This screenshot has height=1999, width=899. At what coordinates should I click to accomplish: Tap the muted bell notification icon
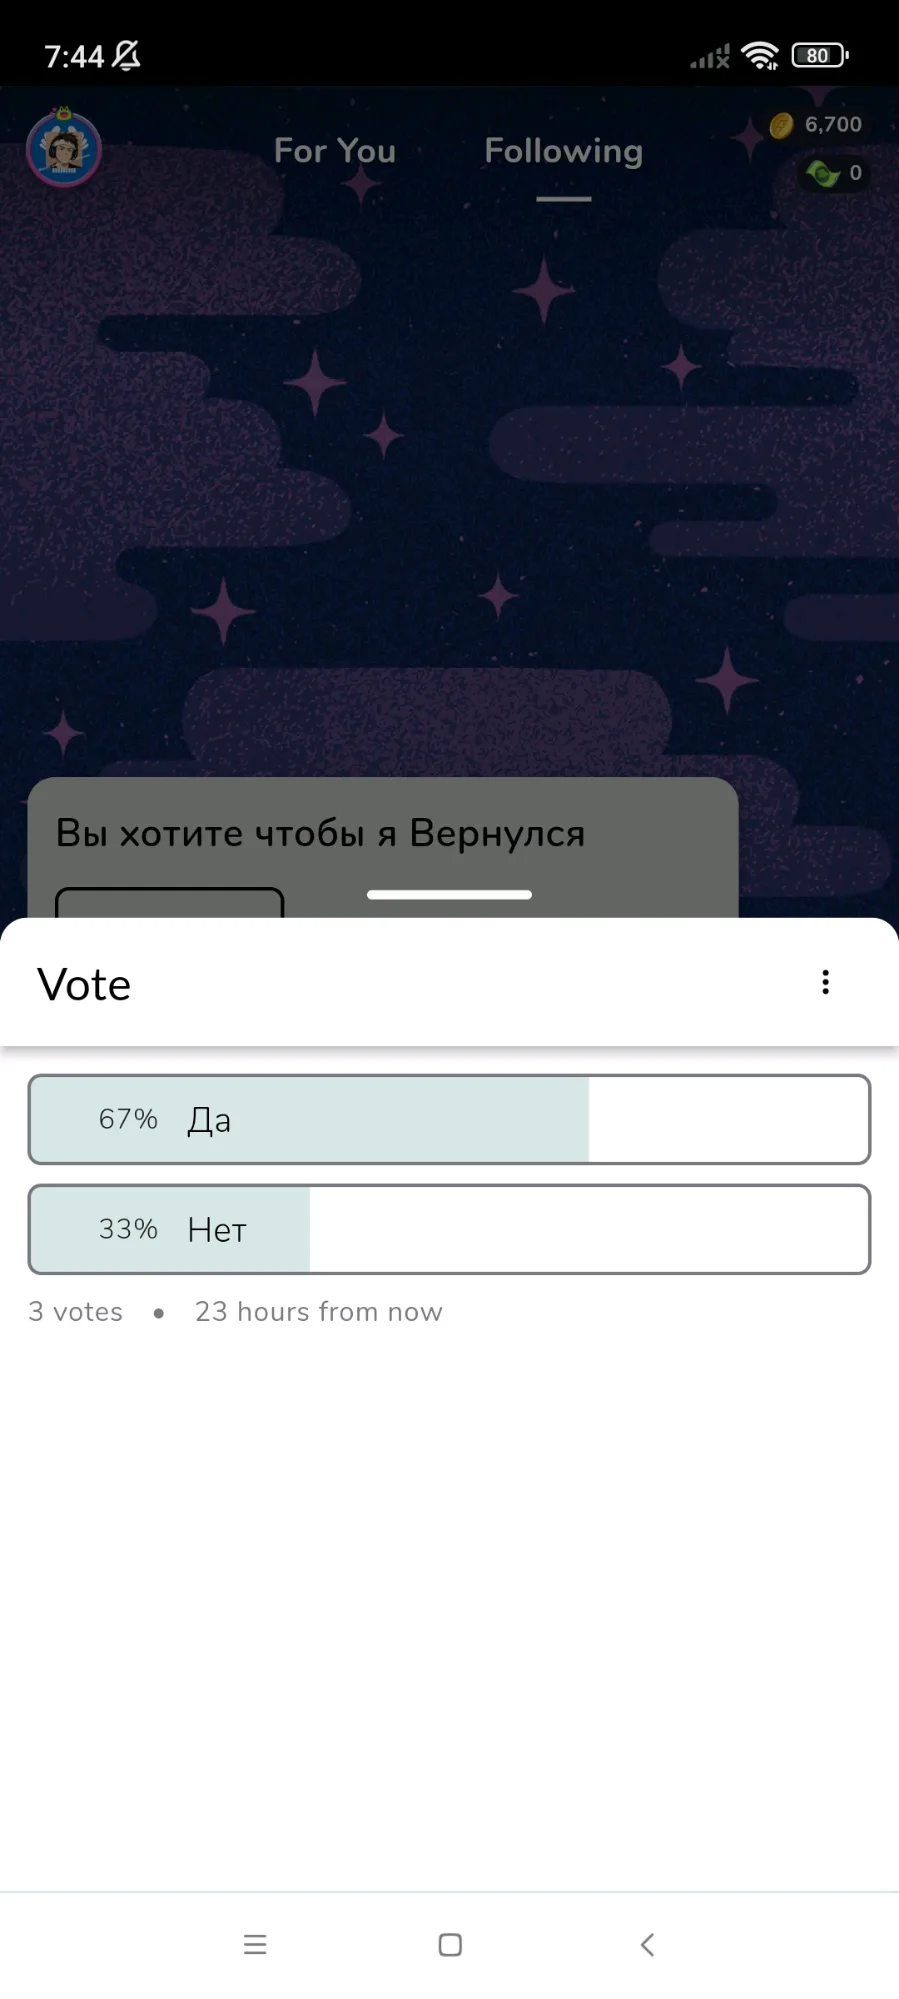[x=127, y=56]
